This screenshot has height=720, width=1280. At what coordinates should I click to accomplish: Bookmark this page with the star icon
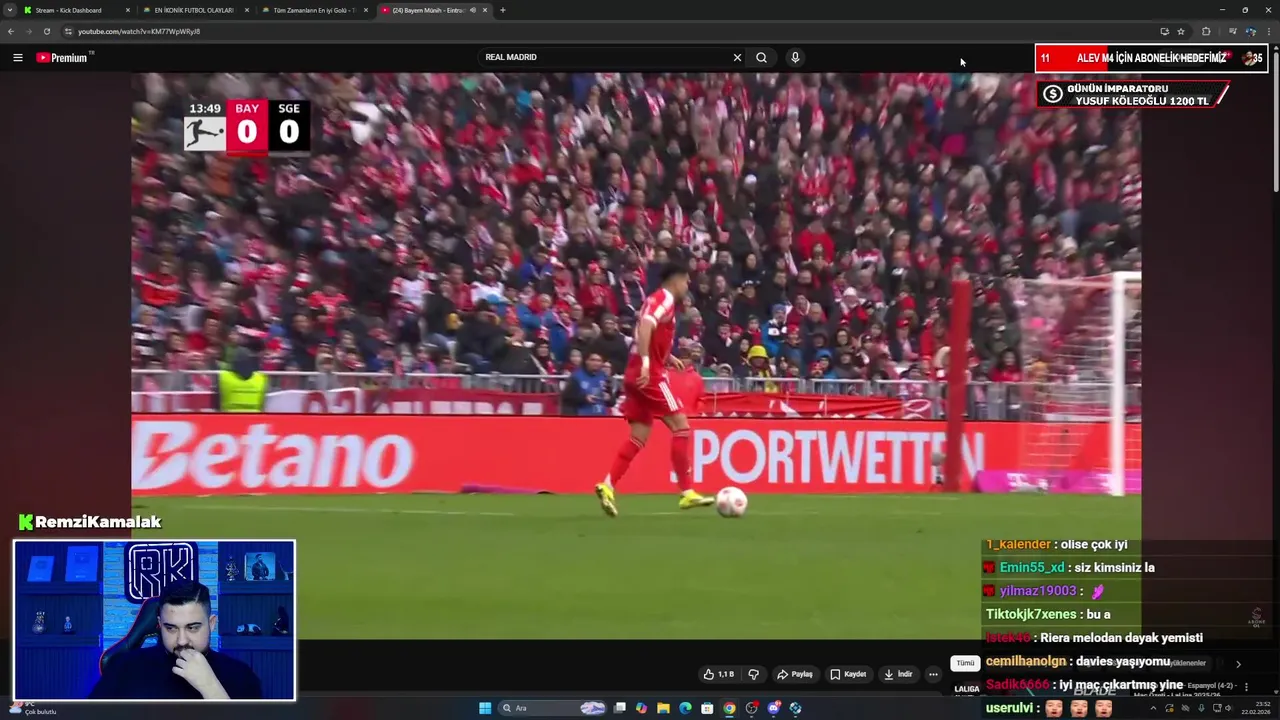point(1181,31)
